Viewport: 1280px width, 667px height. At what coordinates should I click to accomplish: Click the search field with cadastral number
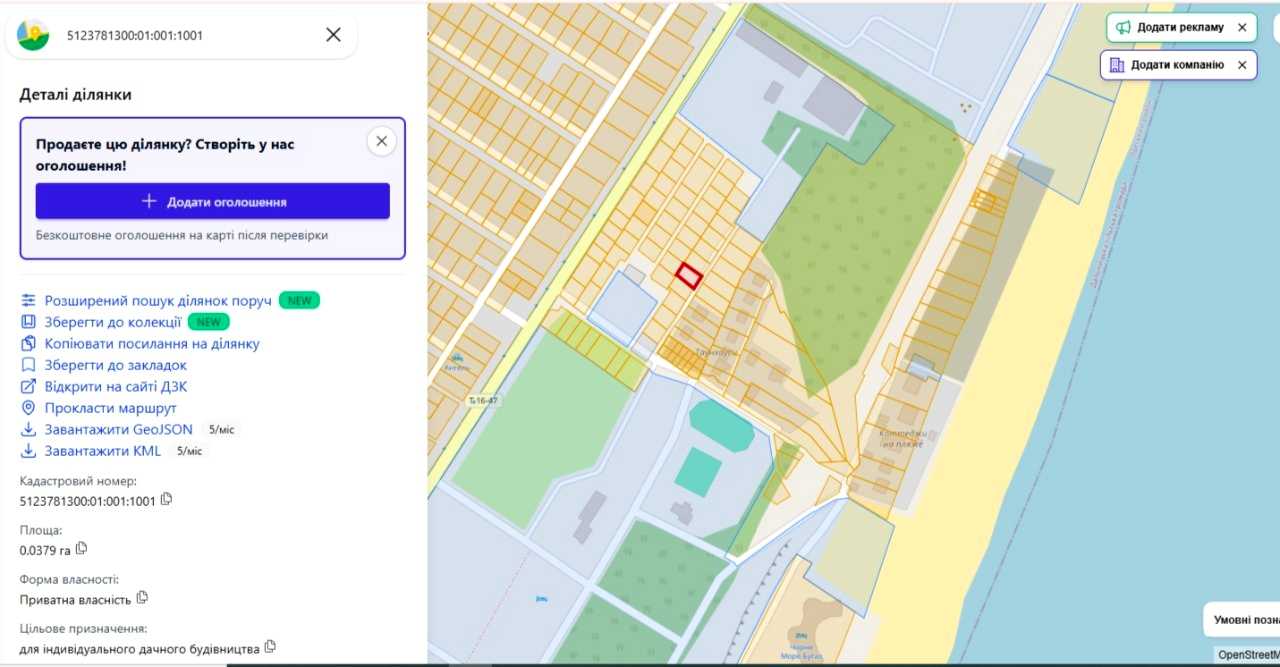tap(180, 35)
